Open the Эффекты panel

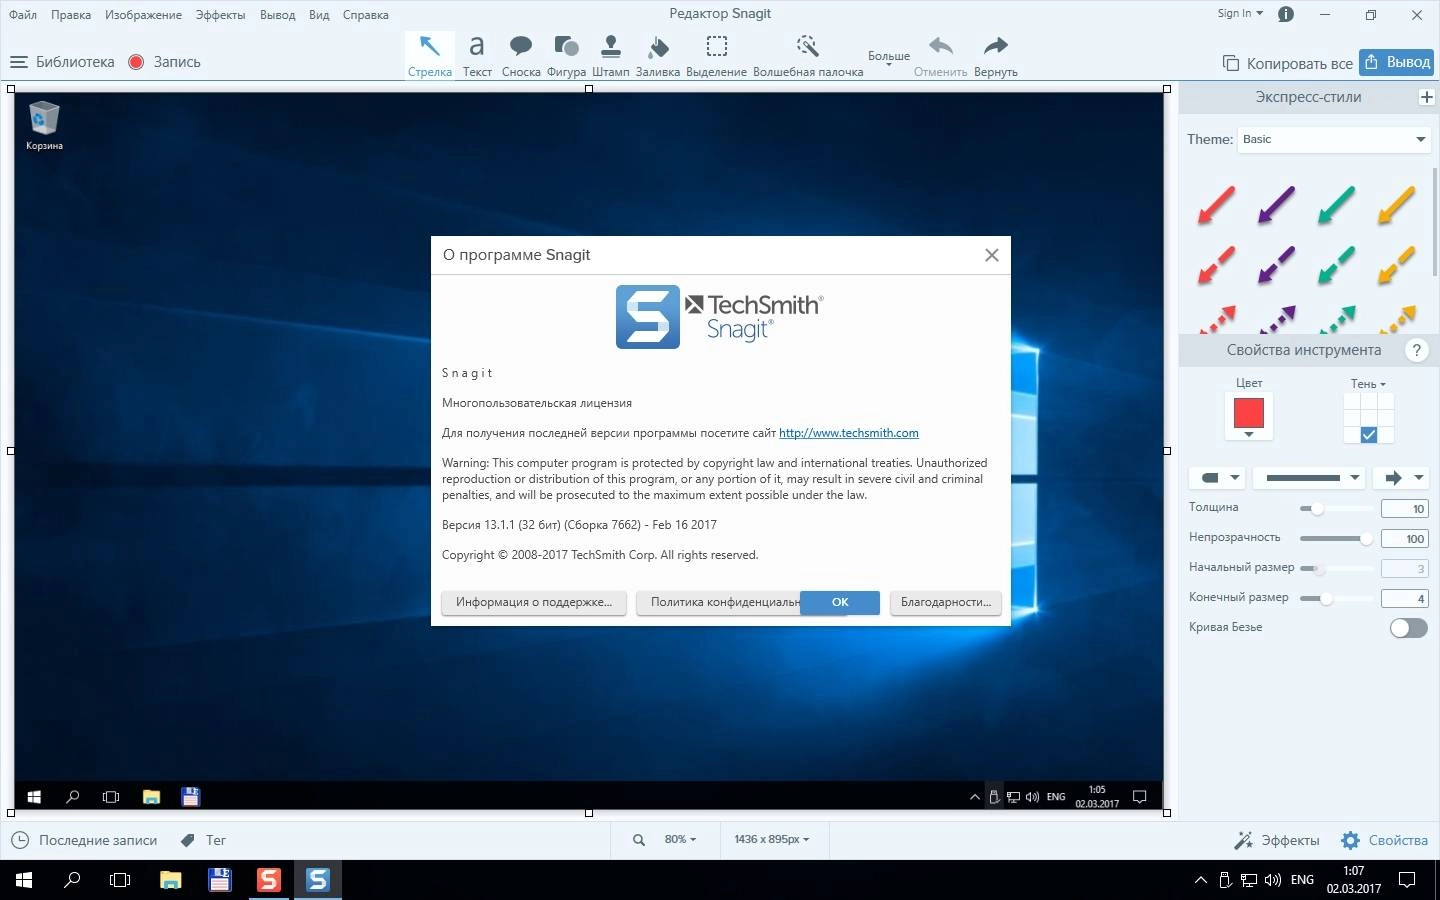(1277, 840)
